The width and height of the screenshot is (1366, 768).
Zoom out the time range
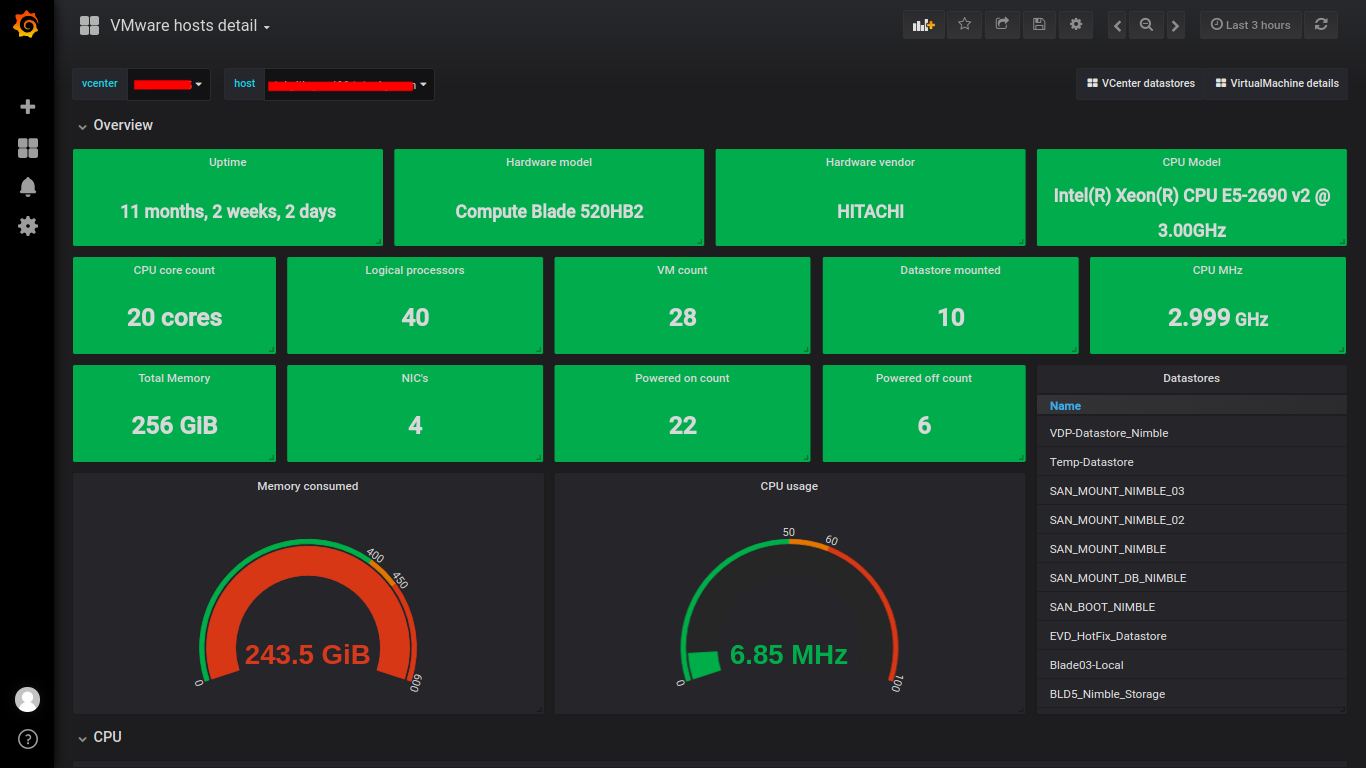click(1146, 26)
